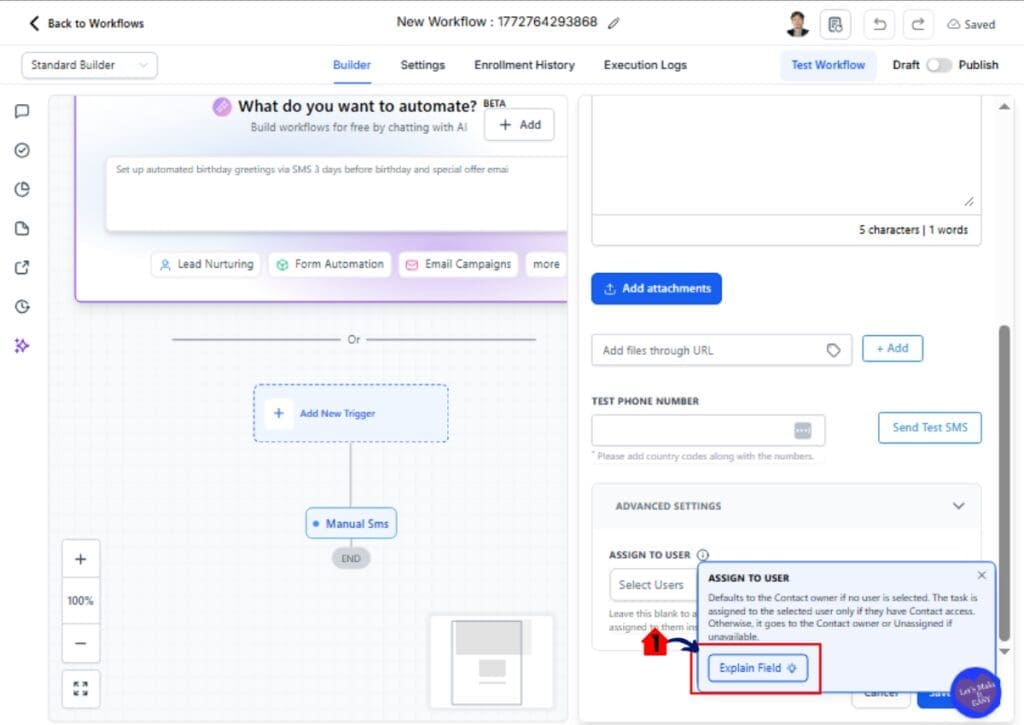Open the external link sidebar icon
The width and height of the screenshot is (1024, 725).
22,267
